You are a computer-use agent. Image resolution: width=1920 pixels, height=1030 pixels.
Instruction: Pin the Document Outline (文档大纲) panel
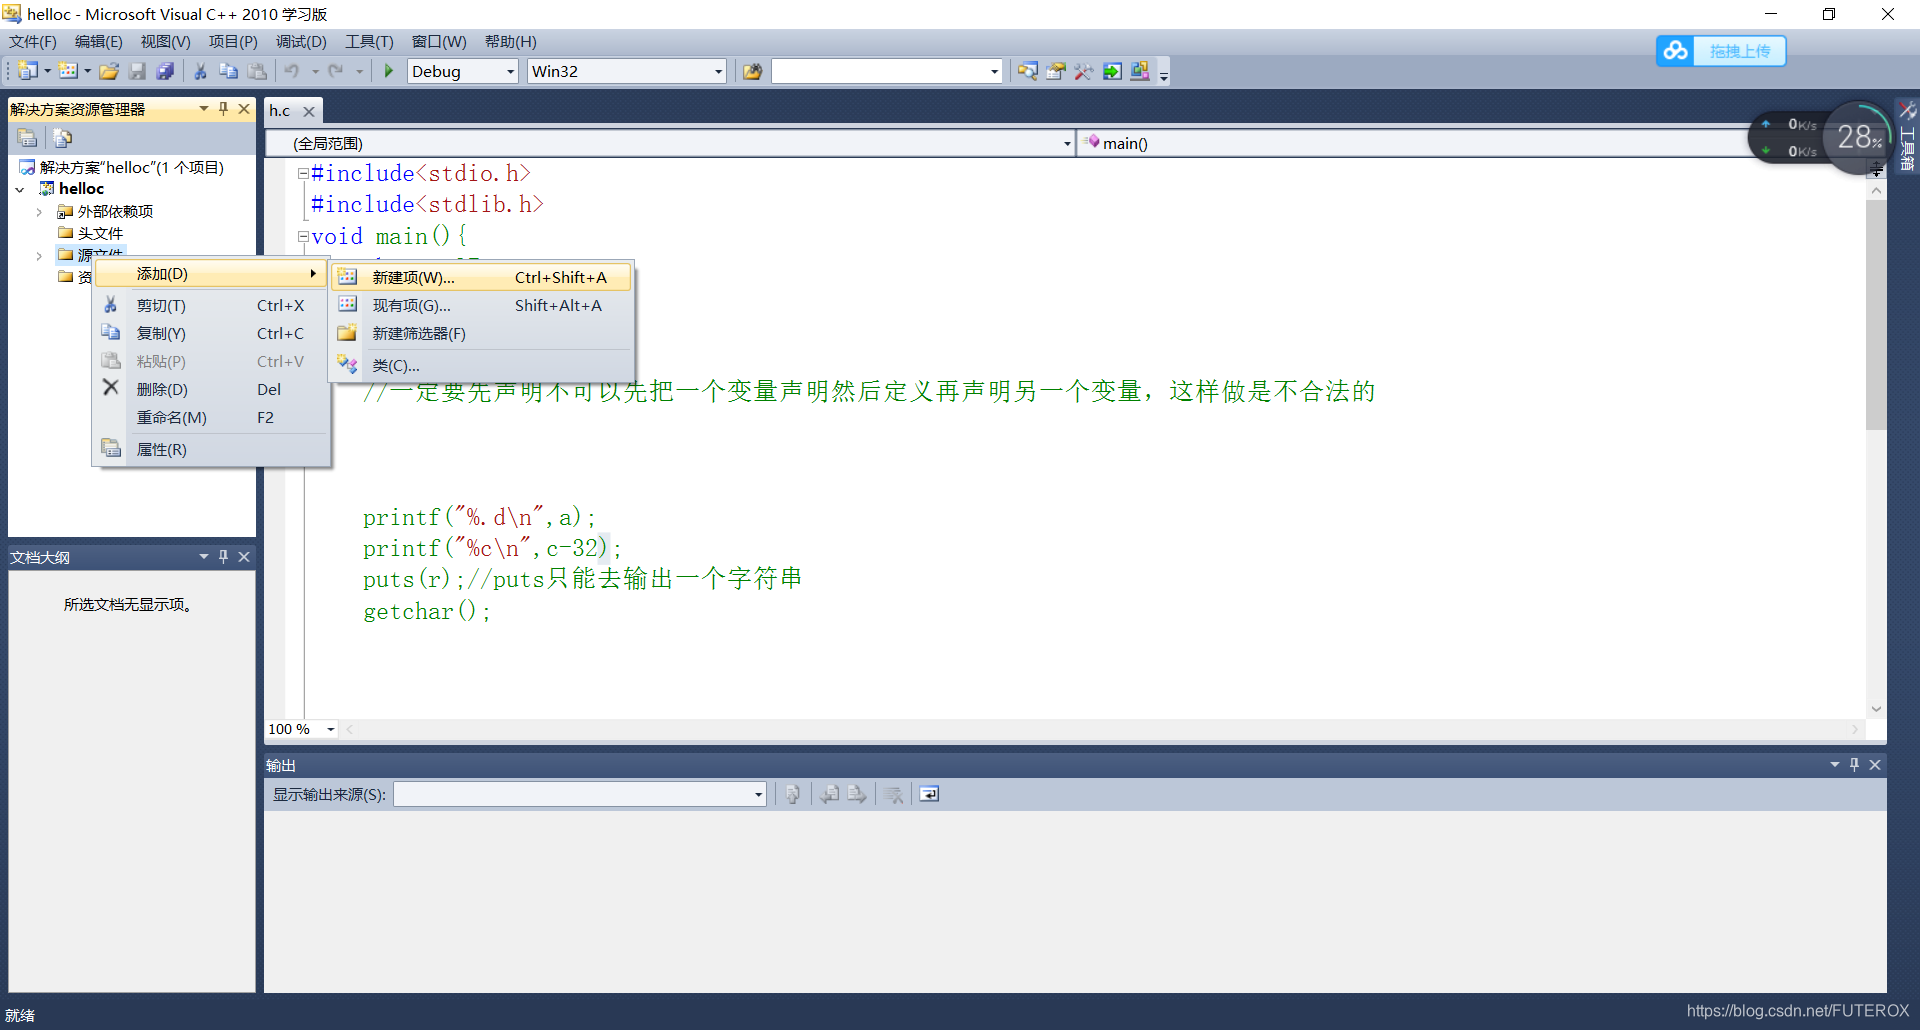(223, 557)
